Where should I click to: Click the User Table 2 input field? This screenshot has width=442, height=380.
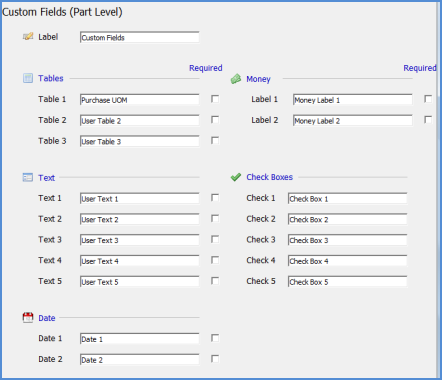[140, 120]
